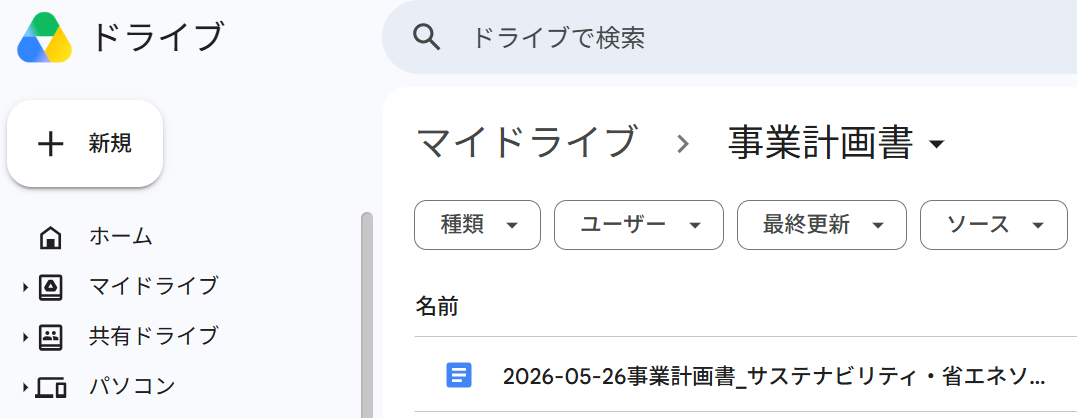Open the 最終更新 filter dropdown
1077x418 pixels.
click(821, 224)
